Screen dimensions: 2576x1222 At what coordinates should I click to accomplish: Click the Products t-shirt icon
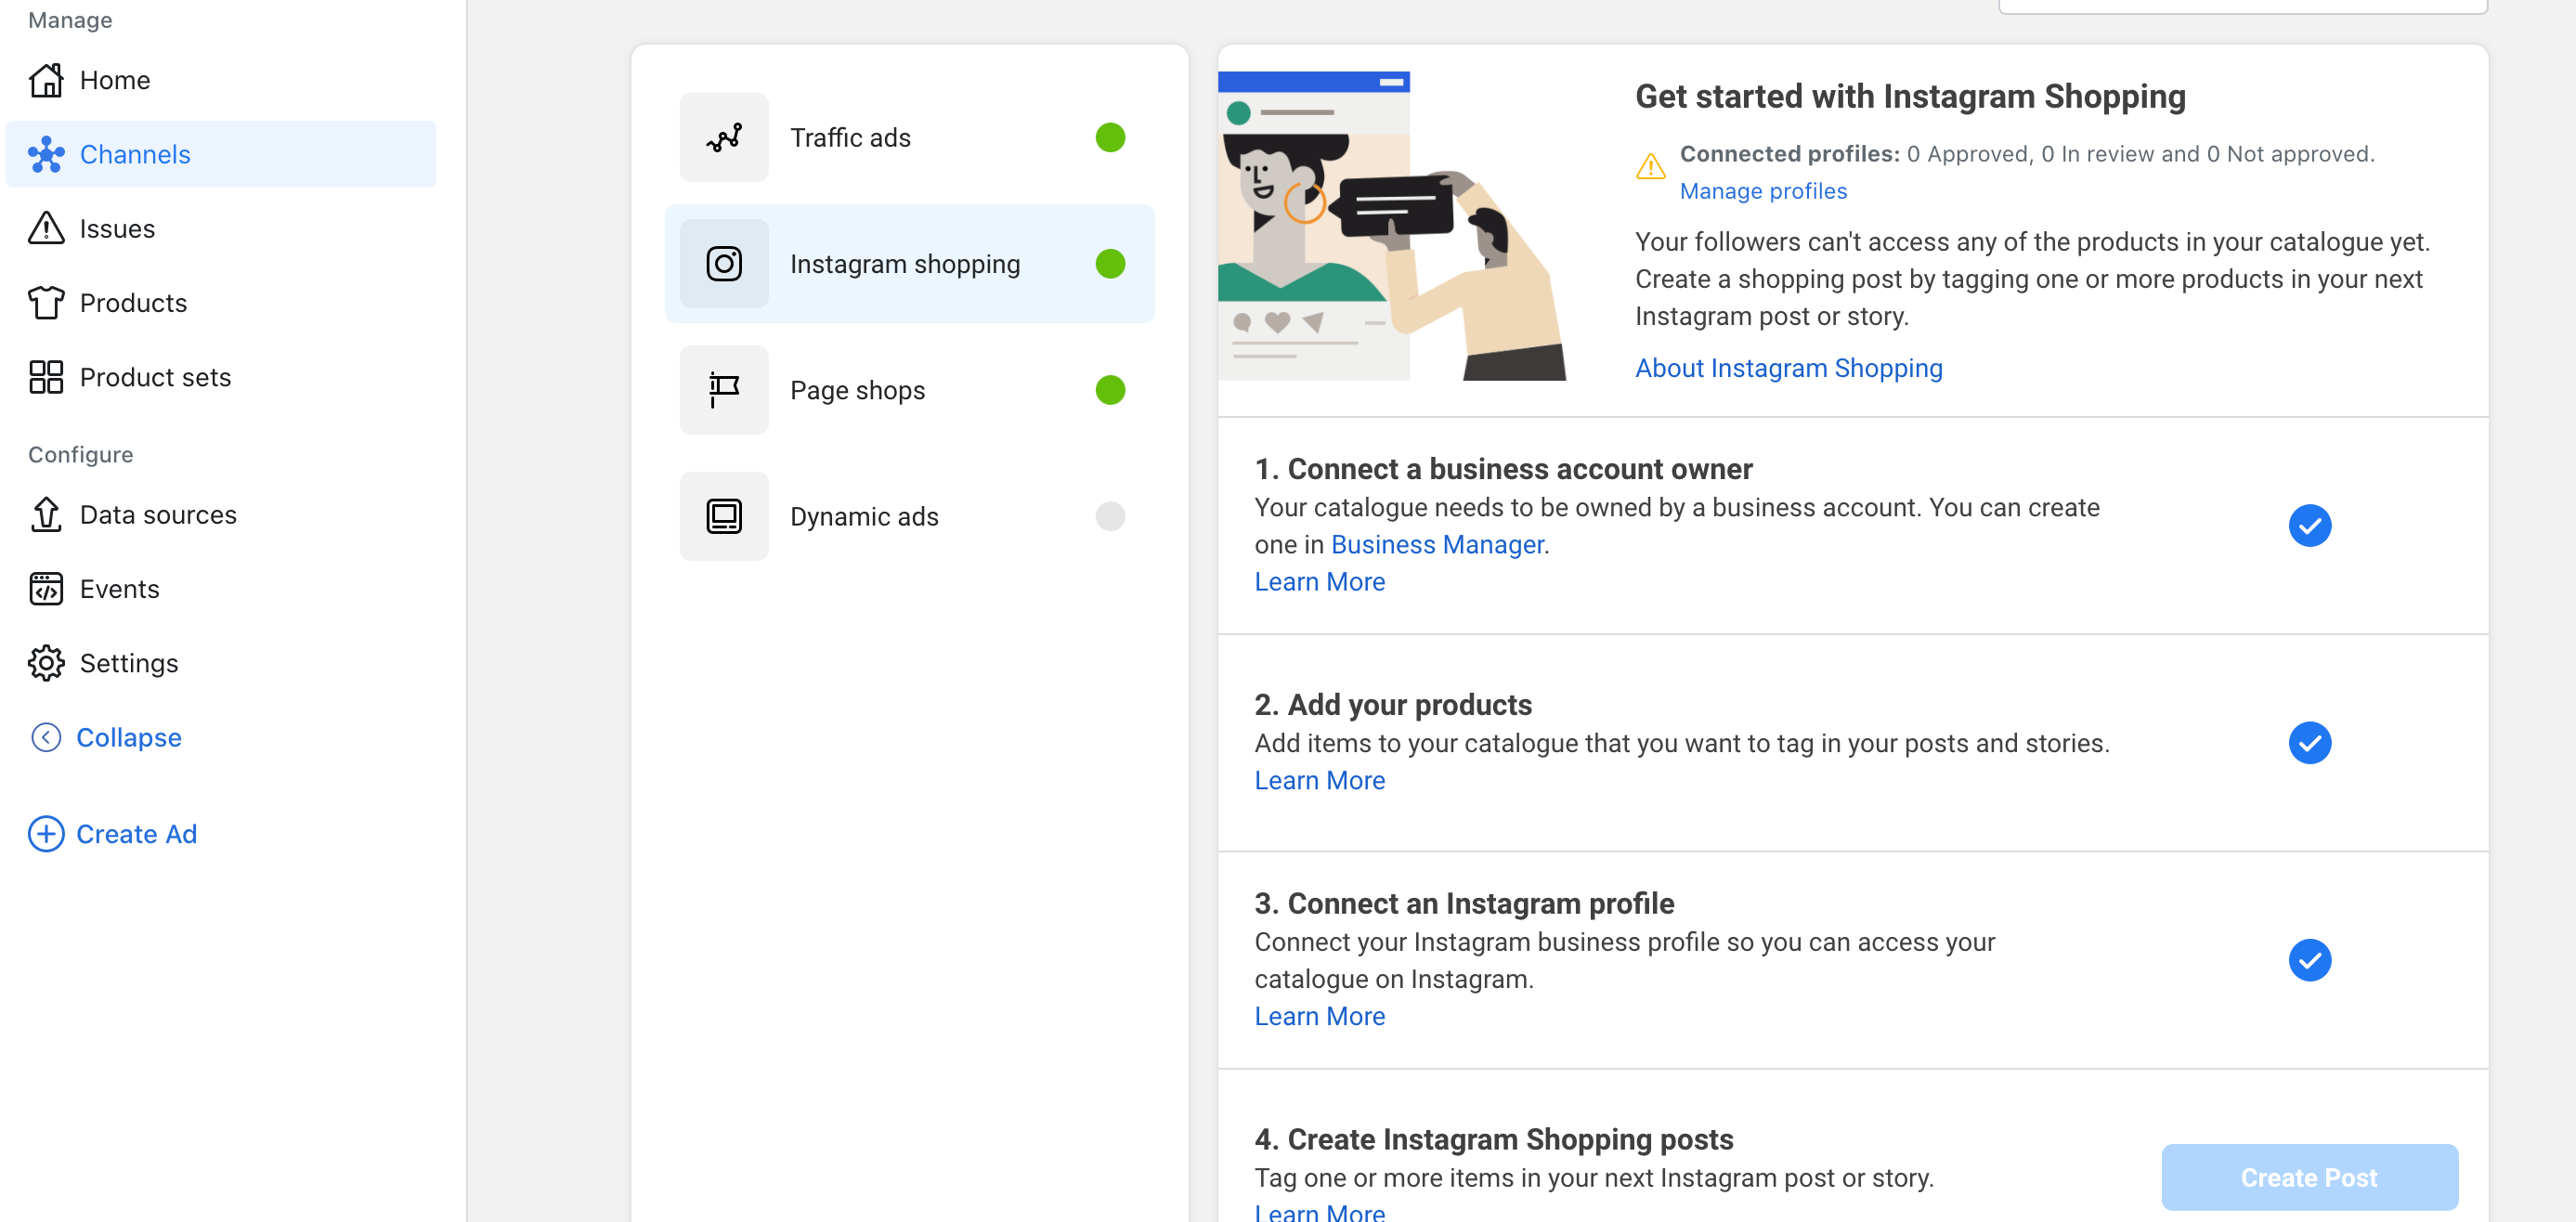[46, 302]
